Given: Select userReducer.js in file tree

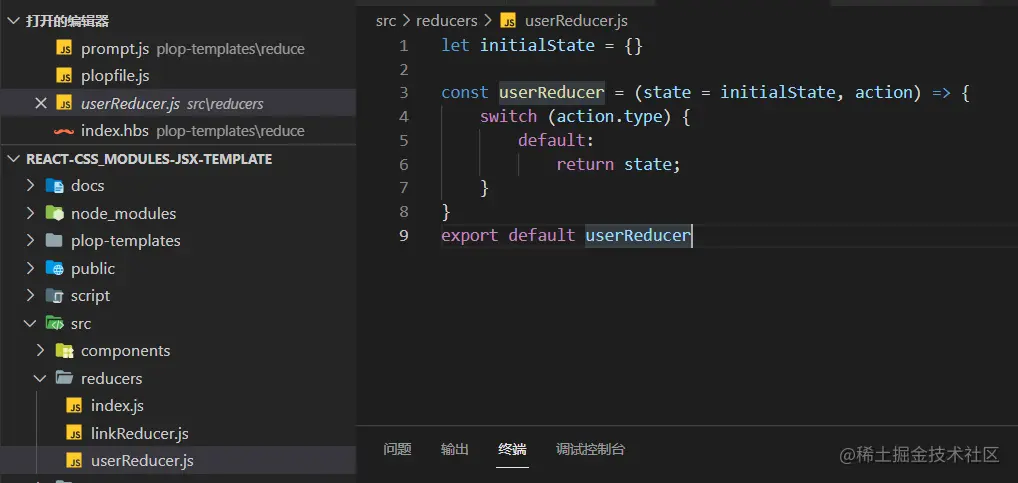Looking at the screenshot, I should click(142, 461).
